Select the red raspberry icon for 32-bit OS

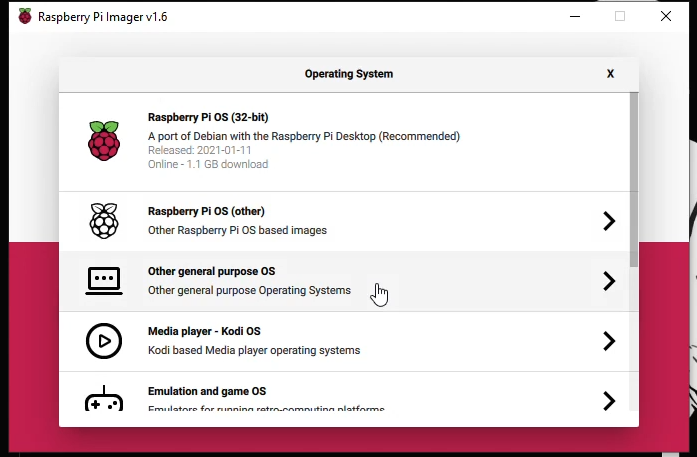click(x=104, y=140)
